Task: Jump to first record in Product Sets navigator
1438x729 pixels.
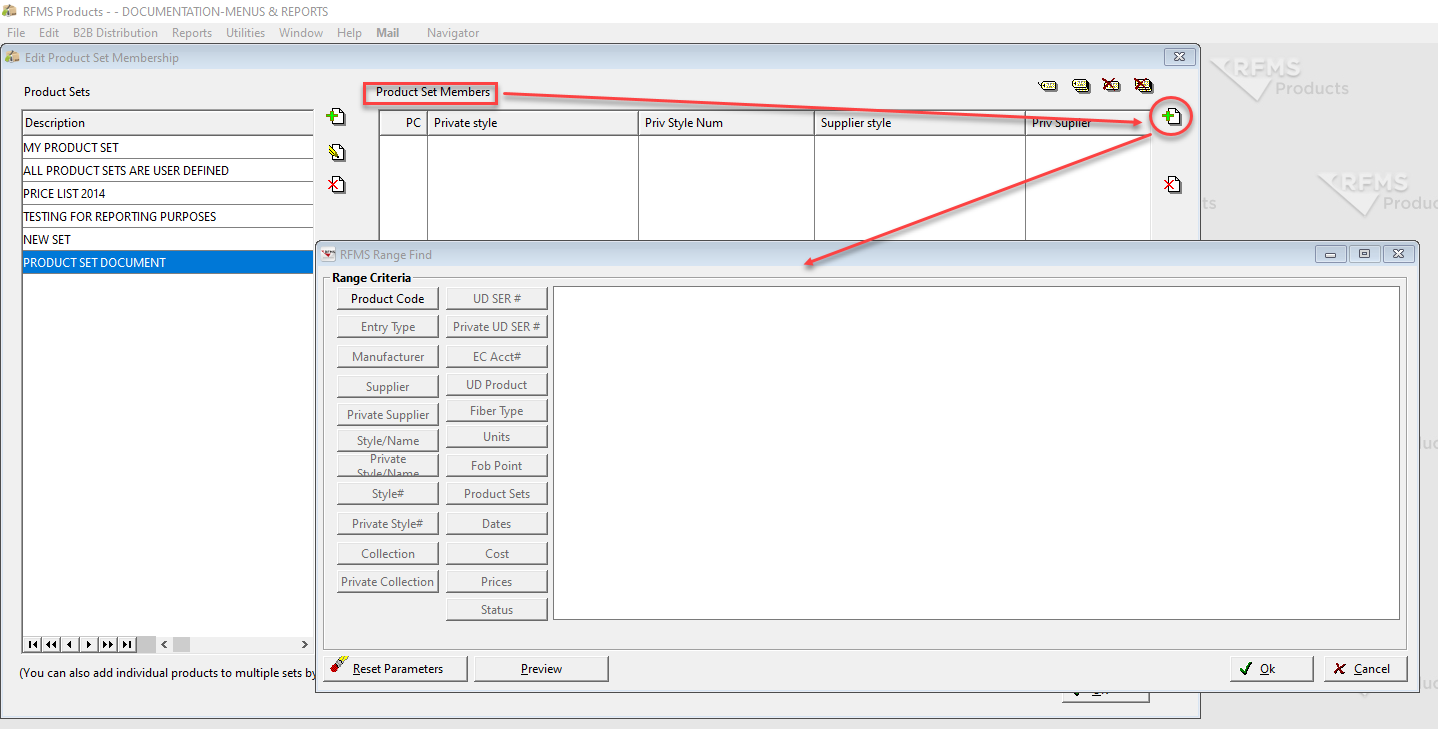Action: [34, 644]
